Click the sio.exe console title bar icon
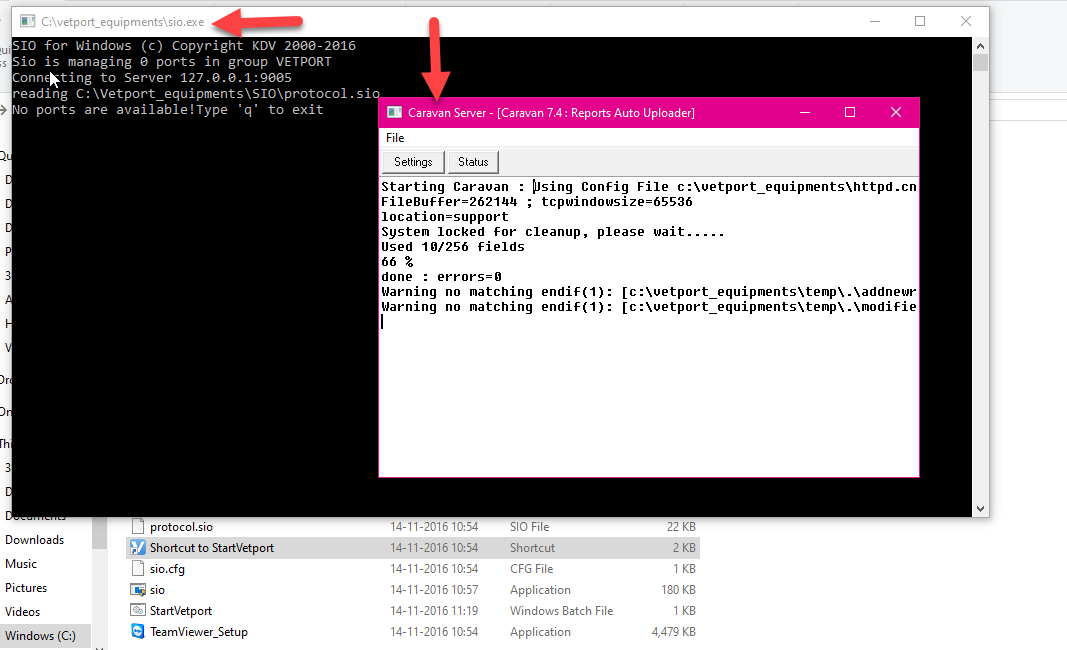The width and height of the screenshot is (1067, 650). pos(27,22)
